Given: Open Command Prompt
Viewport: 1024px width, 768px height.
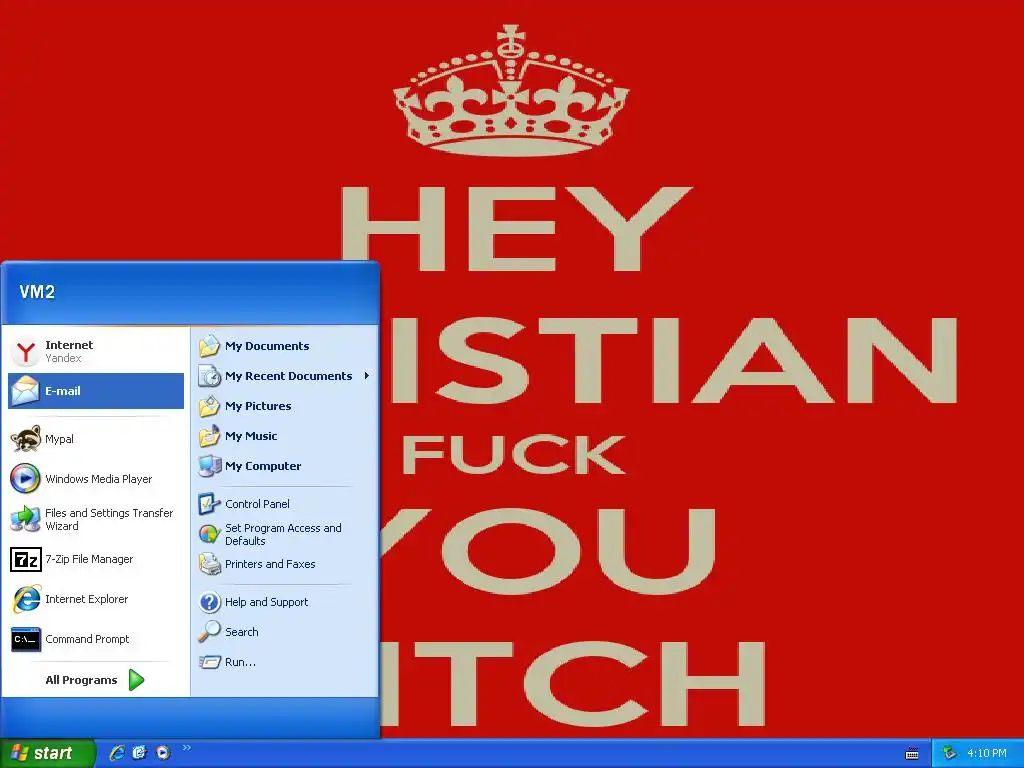Looking at the screenshot, I should coord(96,639).
